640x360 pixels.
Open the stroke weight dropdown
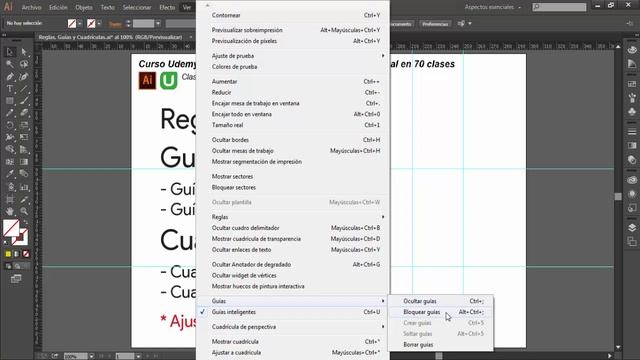pos(158,24)
